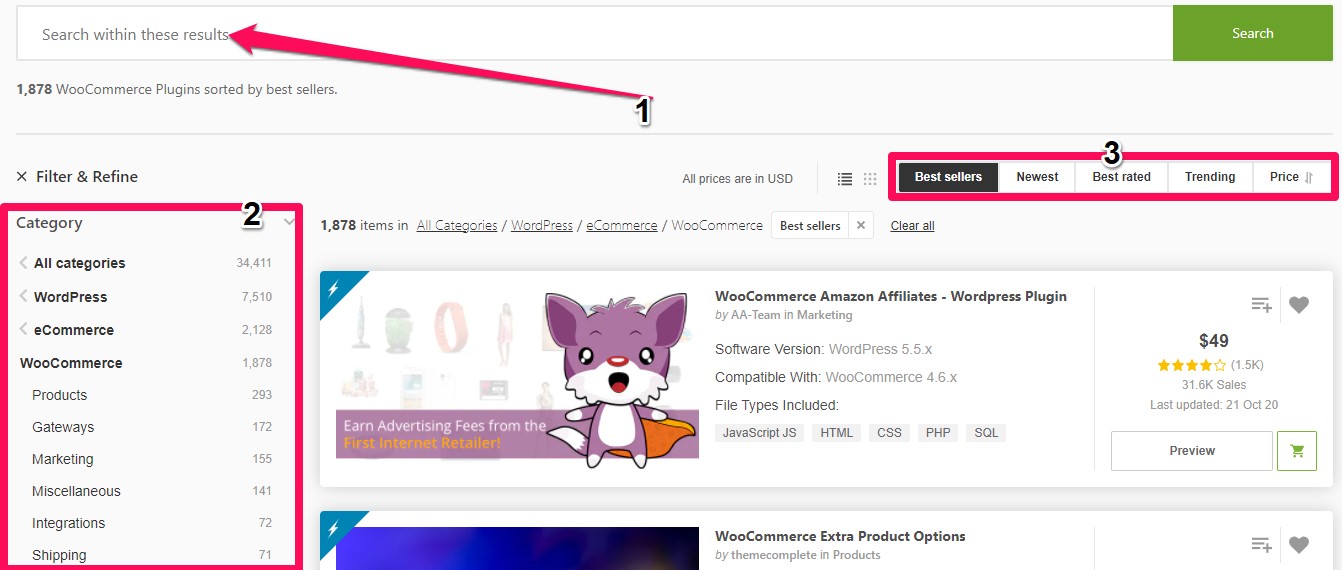The image size is (1342, 570).
Task: Switch to grid view layout icon
Action: [870, 179]
